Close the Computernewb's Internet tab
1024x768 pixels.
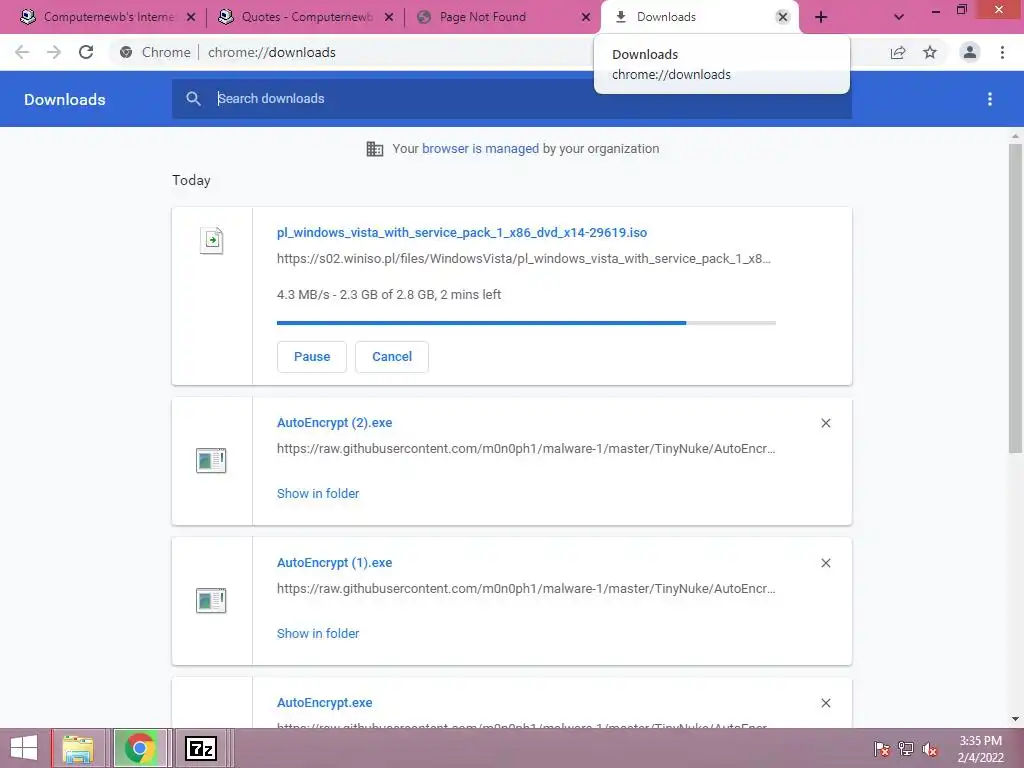tap(191, 17)
